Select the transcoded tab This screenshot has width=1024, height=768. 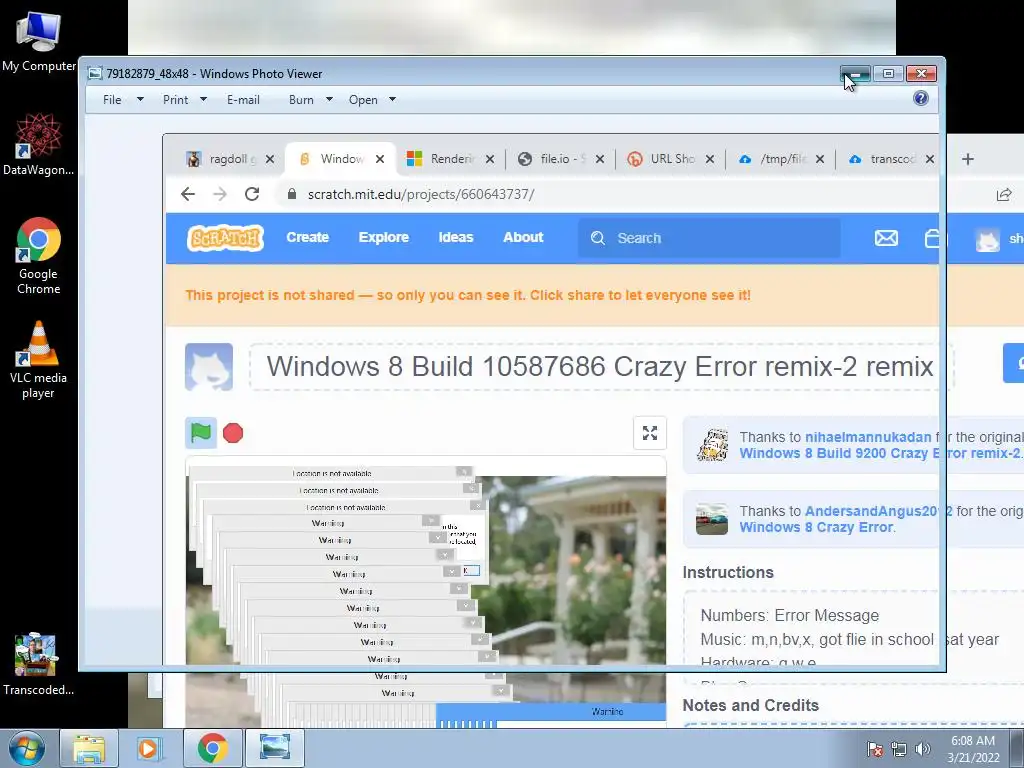point(882,159)
